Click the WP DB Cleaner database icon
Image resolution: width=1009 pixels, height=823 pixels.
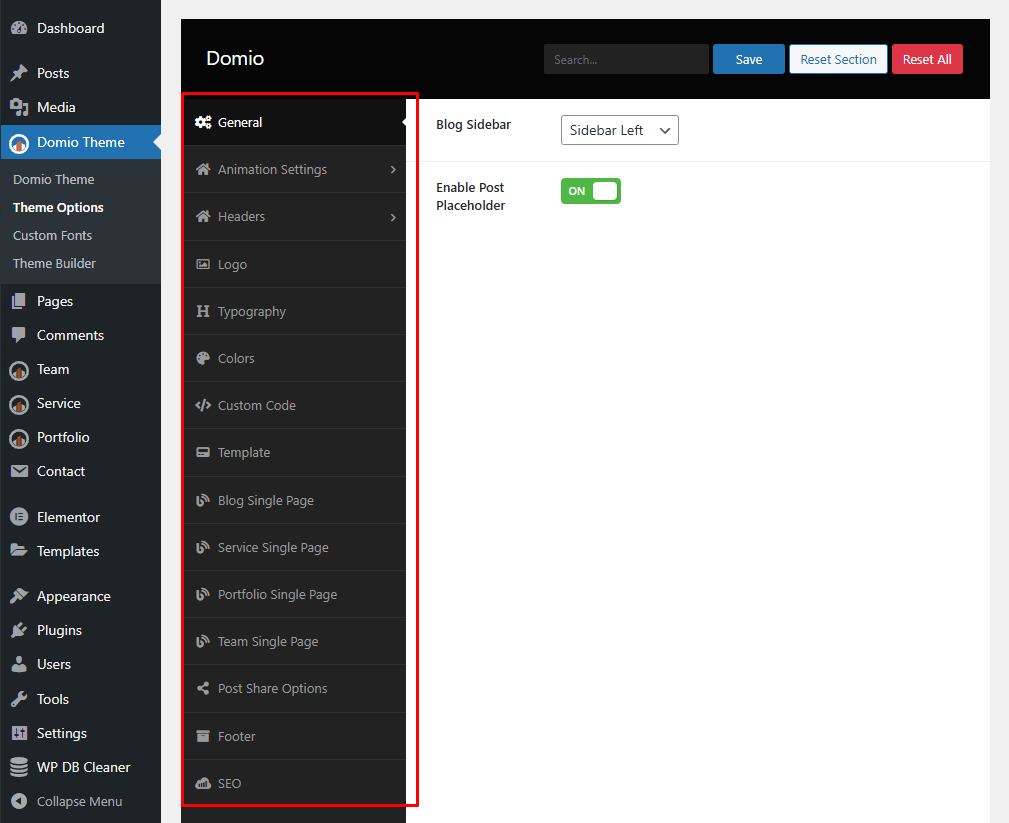click(x=19, y=767)
